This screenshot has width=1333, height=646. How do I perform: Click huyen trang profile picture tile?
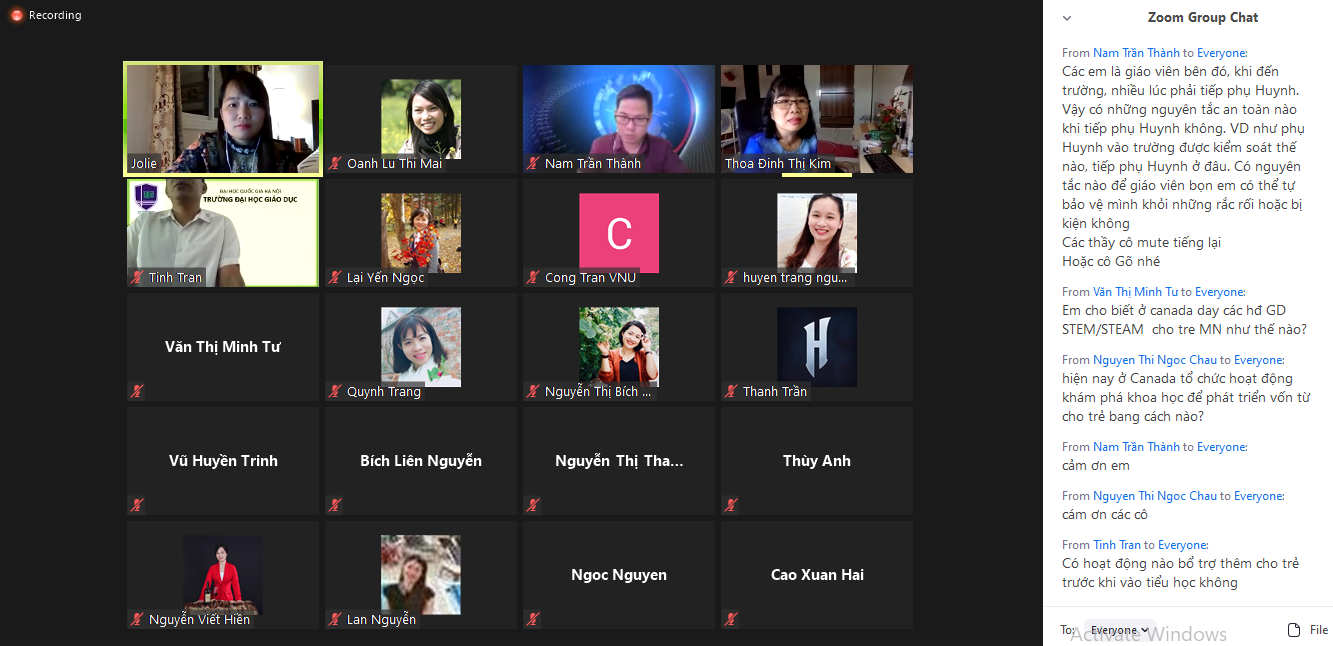816,232
